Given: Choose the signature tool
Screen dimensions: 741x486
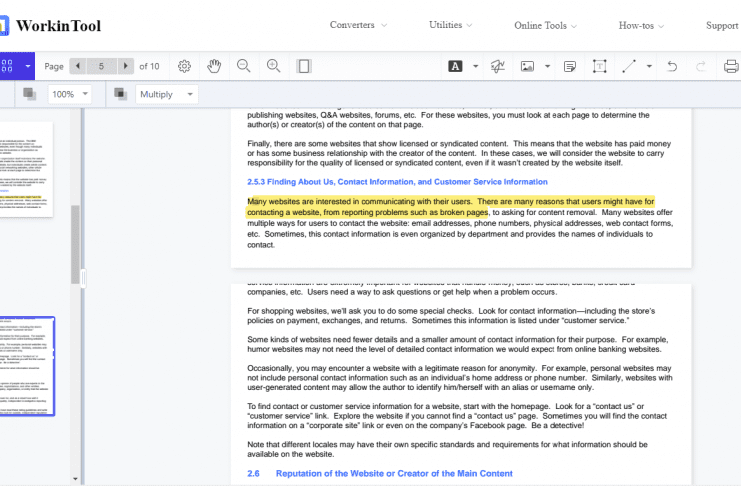Looking at the screenshot, I should (498, 66).
